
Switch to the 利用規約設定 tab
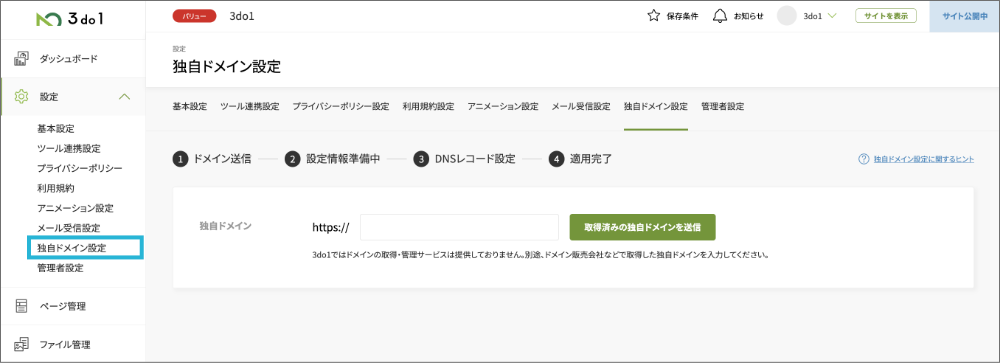(428, 107)
